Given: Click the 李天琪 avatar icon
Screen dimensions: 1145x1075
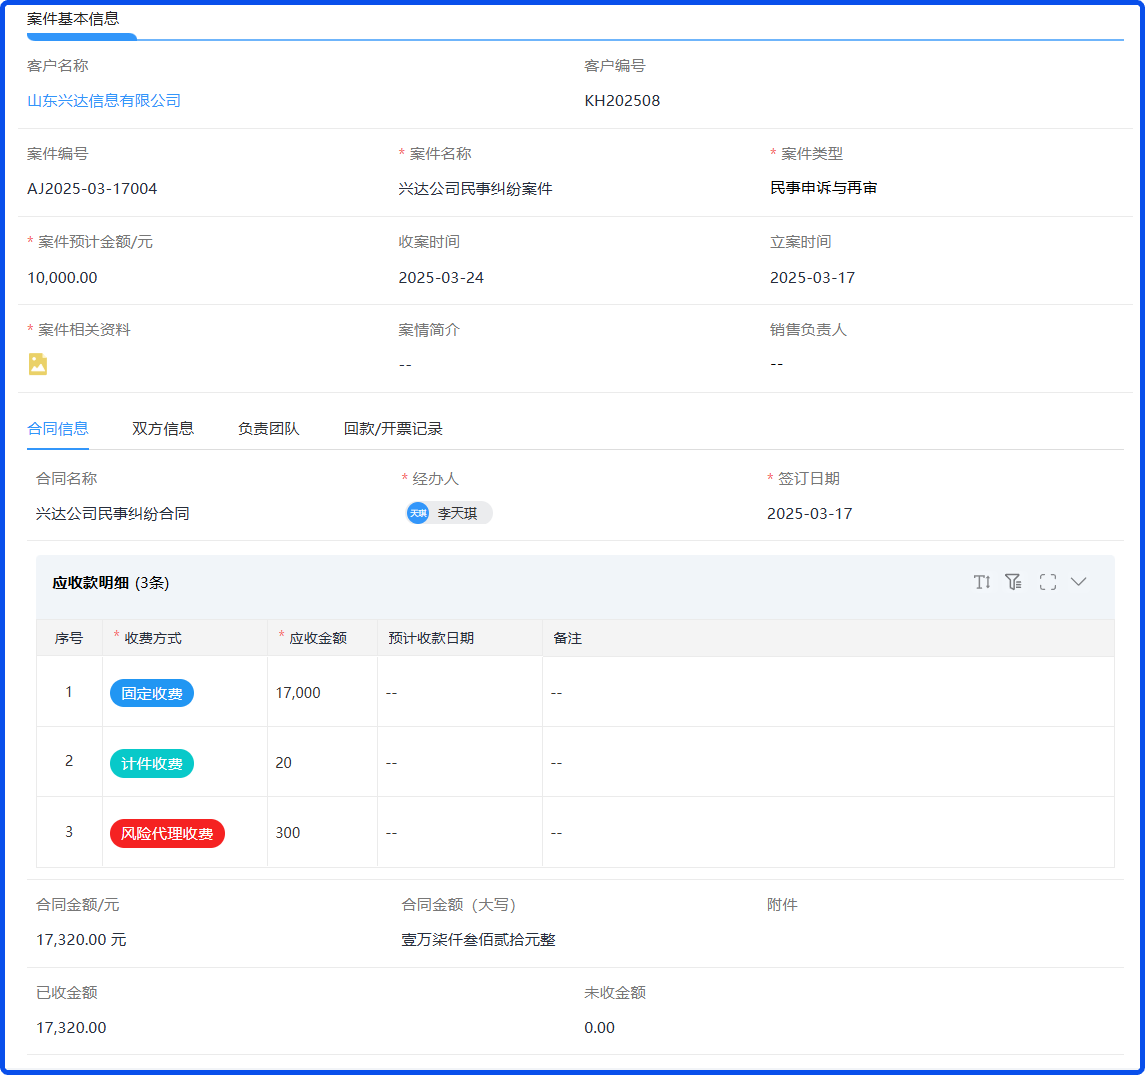Looking at the screenshot, I should pos(418,513).
